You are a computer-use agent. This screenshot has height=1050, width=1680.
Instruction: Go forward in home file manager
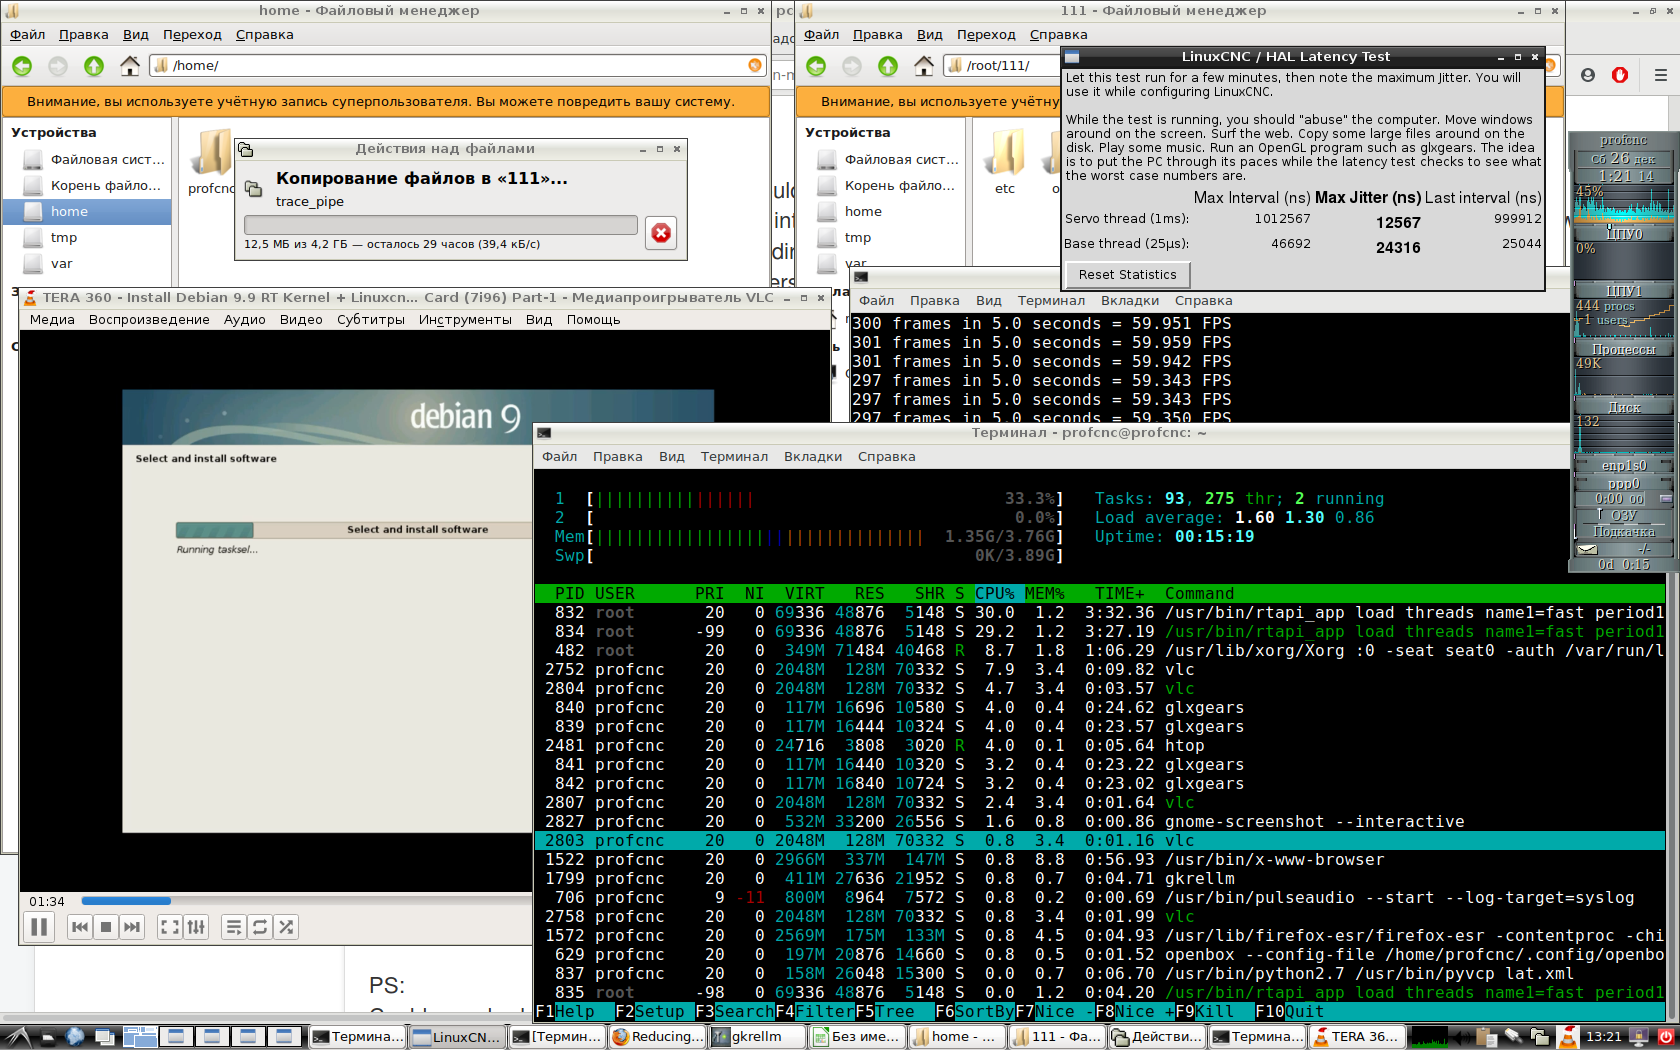[58, 66]
